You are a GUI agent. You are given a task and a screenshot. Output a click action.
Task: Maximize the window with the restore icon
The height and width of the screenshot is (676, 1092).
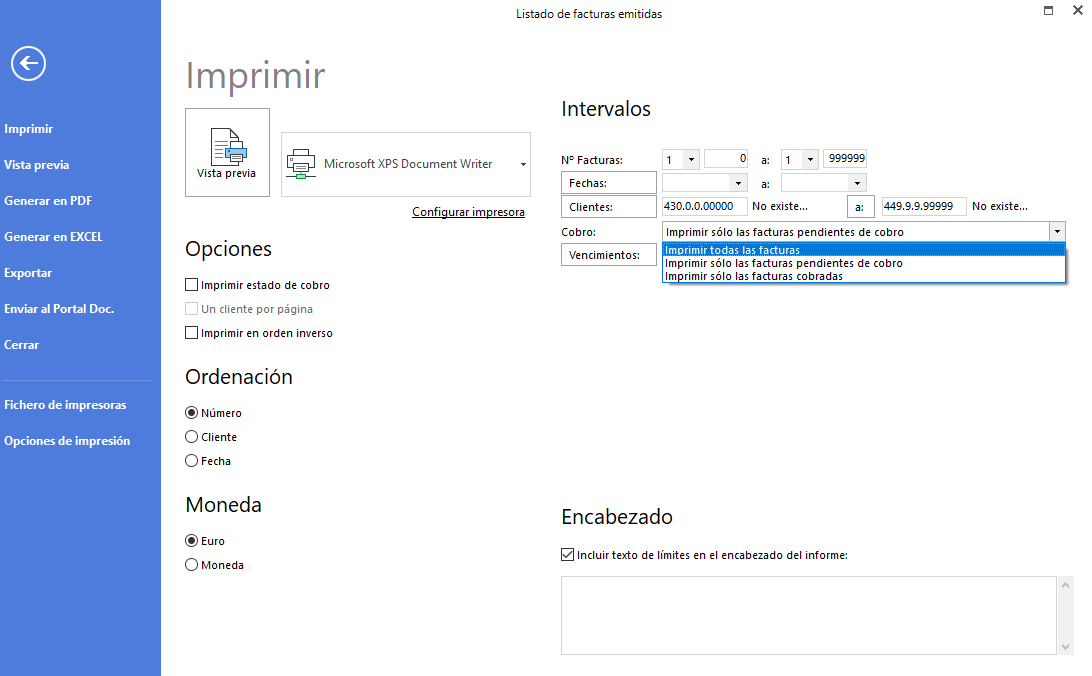[1048, 10]
